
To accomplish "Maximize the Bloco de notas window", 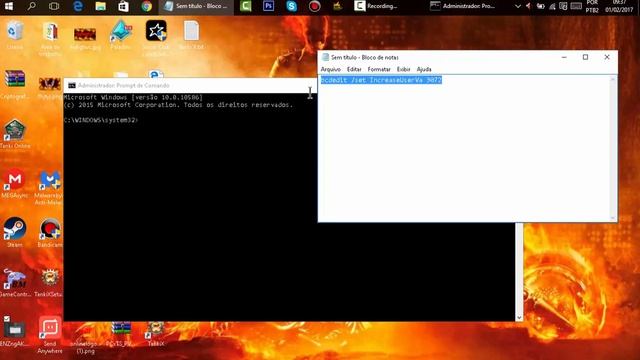I will pyautogui.click(x=585, y=57).
